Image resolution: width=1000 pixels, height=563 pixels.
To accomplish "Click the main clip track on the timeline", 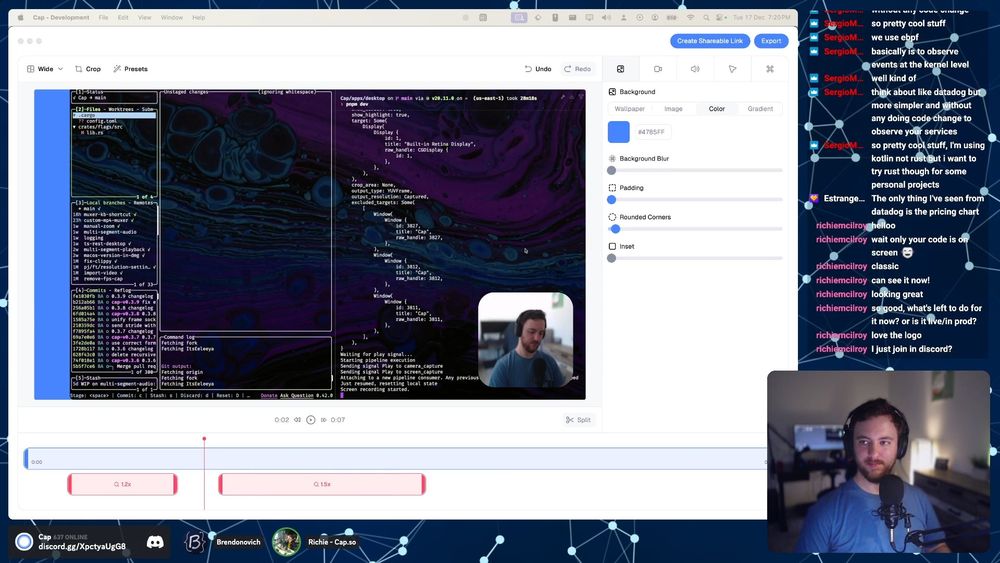I will coord(395,458).
